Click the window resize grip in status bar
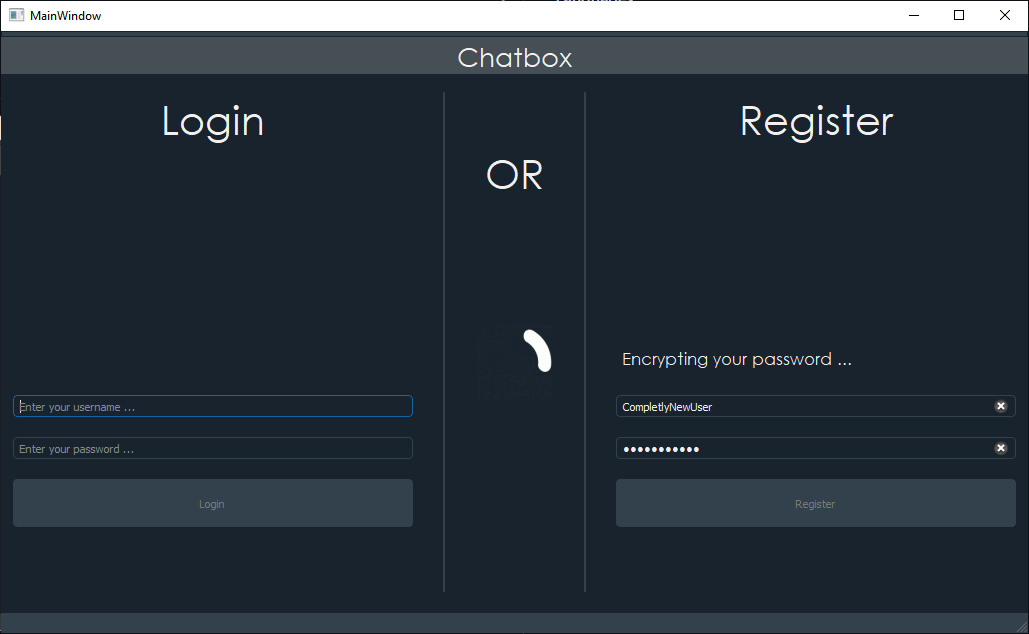1029x634 pixels. (x=1021, y=626)
